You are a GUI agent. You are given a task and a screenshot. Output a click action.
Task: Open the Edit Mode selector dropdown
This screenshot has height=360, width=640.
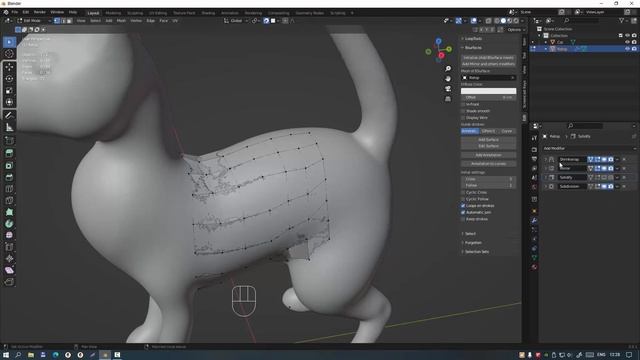[x=34, y=20]
